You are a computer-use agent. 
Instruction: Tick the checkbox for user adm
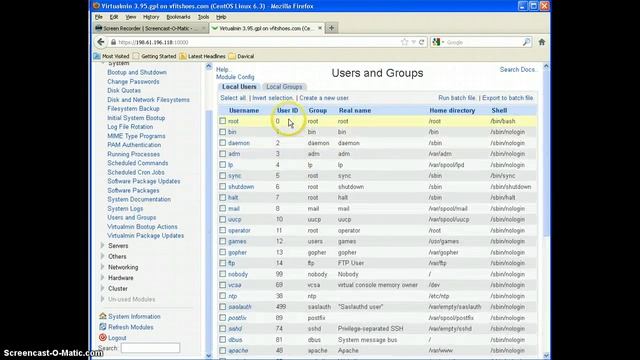tap(222, 154)
